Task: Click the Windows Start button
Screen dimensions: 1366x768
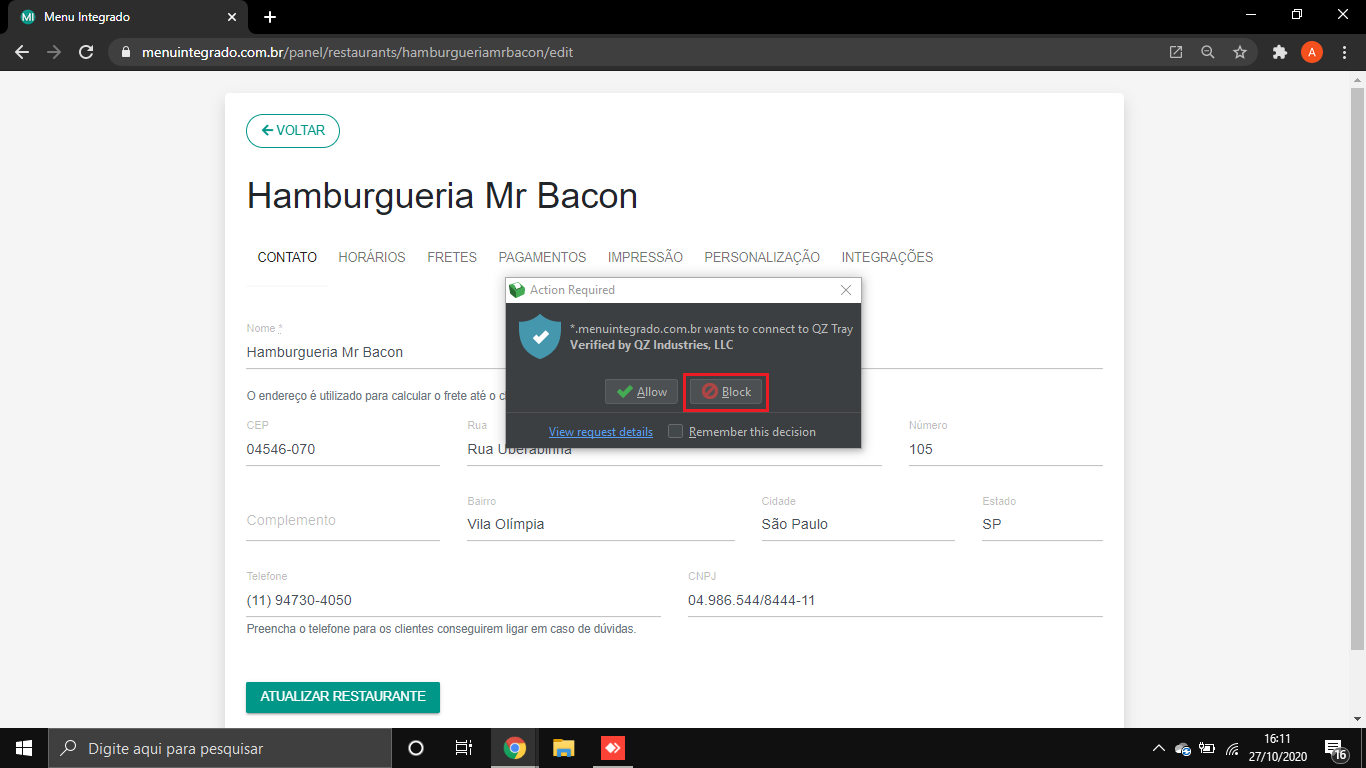Action: point(24,748)
